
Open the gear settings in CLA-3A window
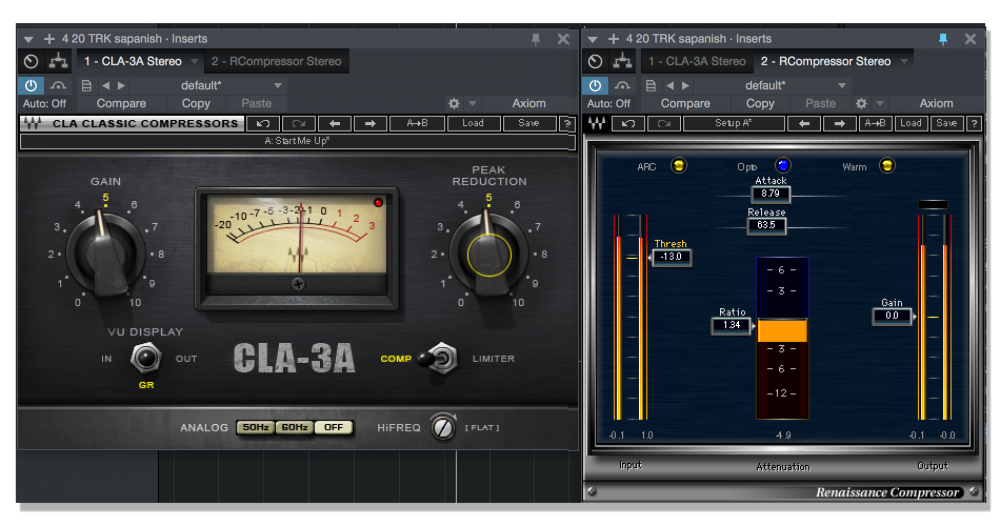[x=454, y=103]
